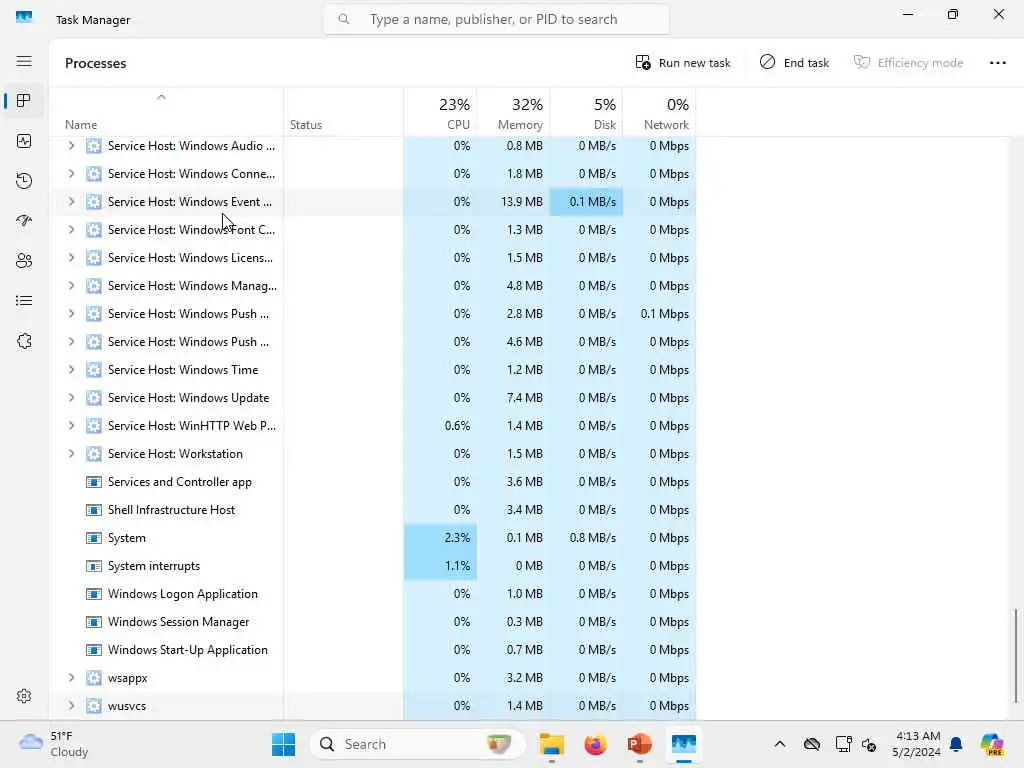Show hidden system tray icons
Viewport: 1024px width, 768px height.
tap(780, 744)
